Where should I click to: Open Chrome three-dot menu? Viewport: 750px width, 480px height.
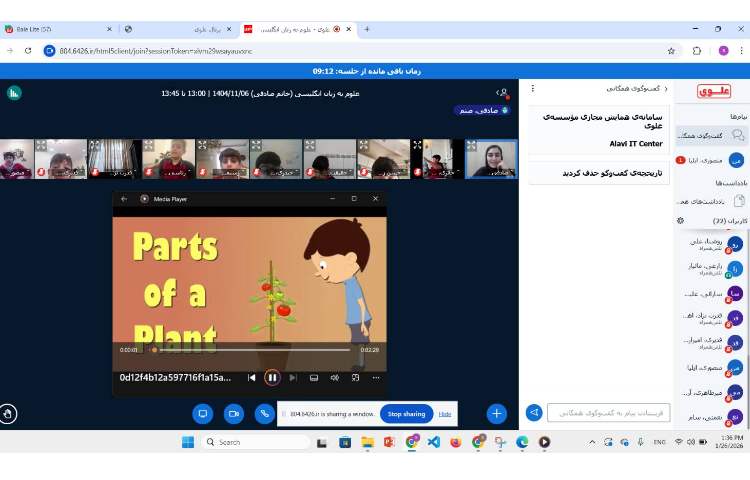click(741, 51)
